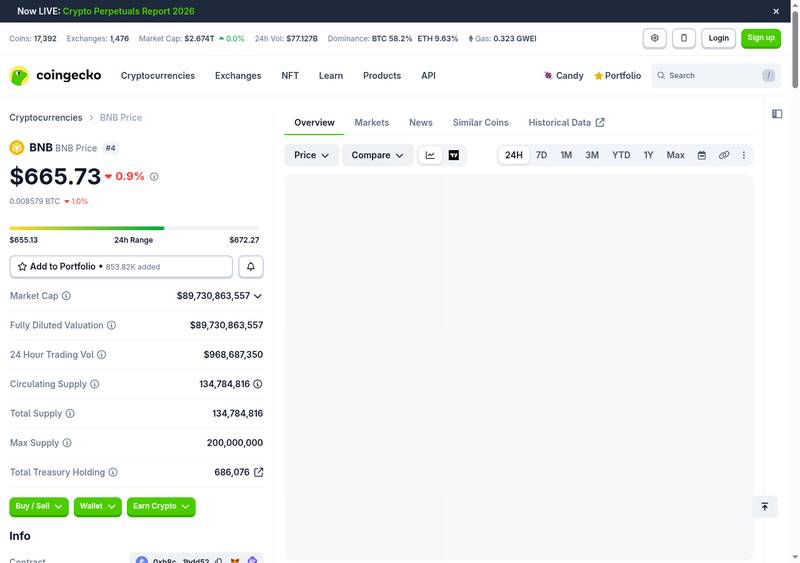Open the calendar date range icon
This screenshot has height=563, width=800.
point(702,155)
